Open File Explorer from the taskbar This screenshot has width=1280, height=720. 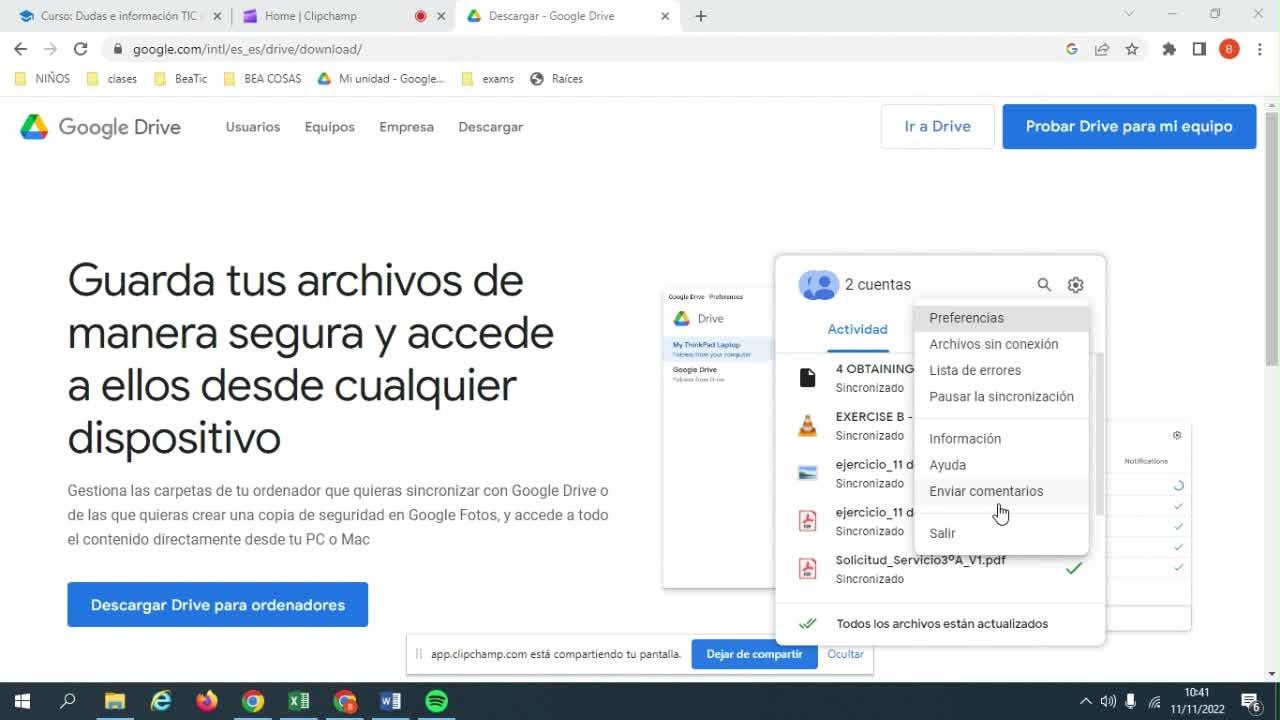pyautogui.click(x=115, y=701)
